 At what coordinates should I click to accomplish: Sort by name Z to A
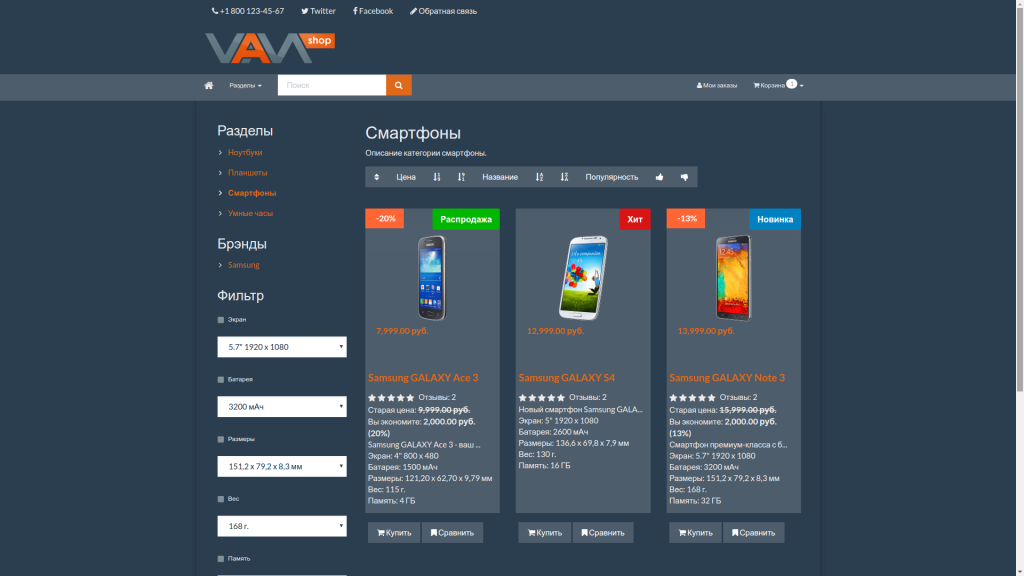pos(564,177)
